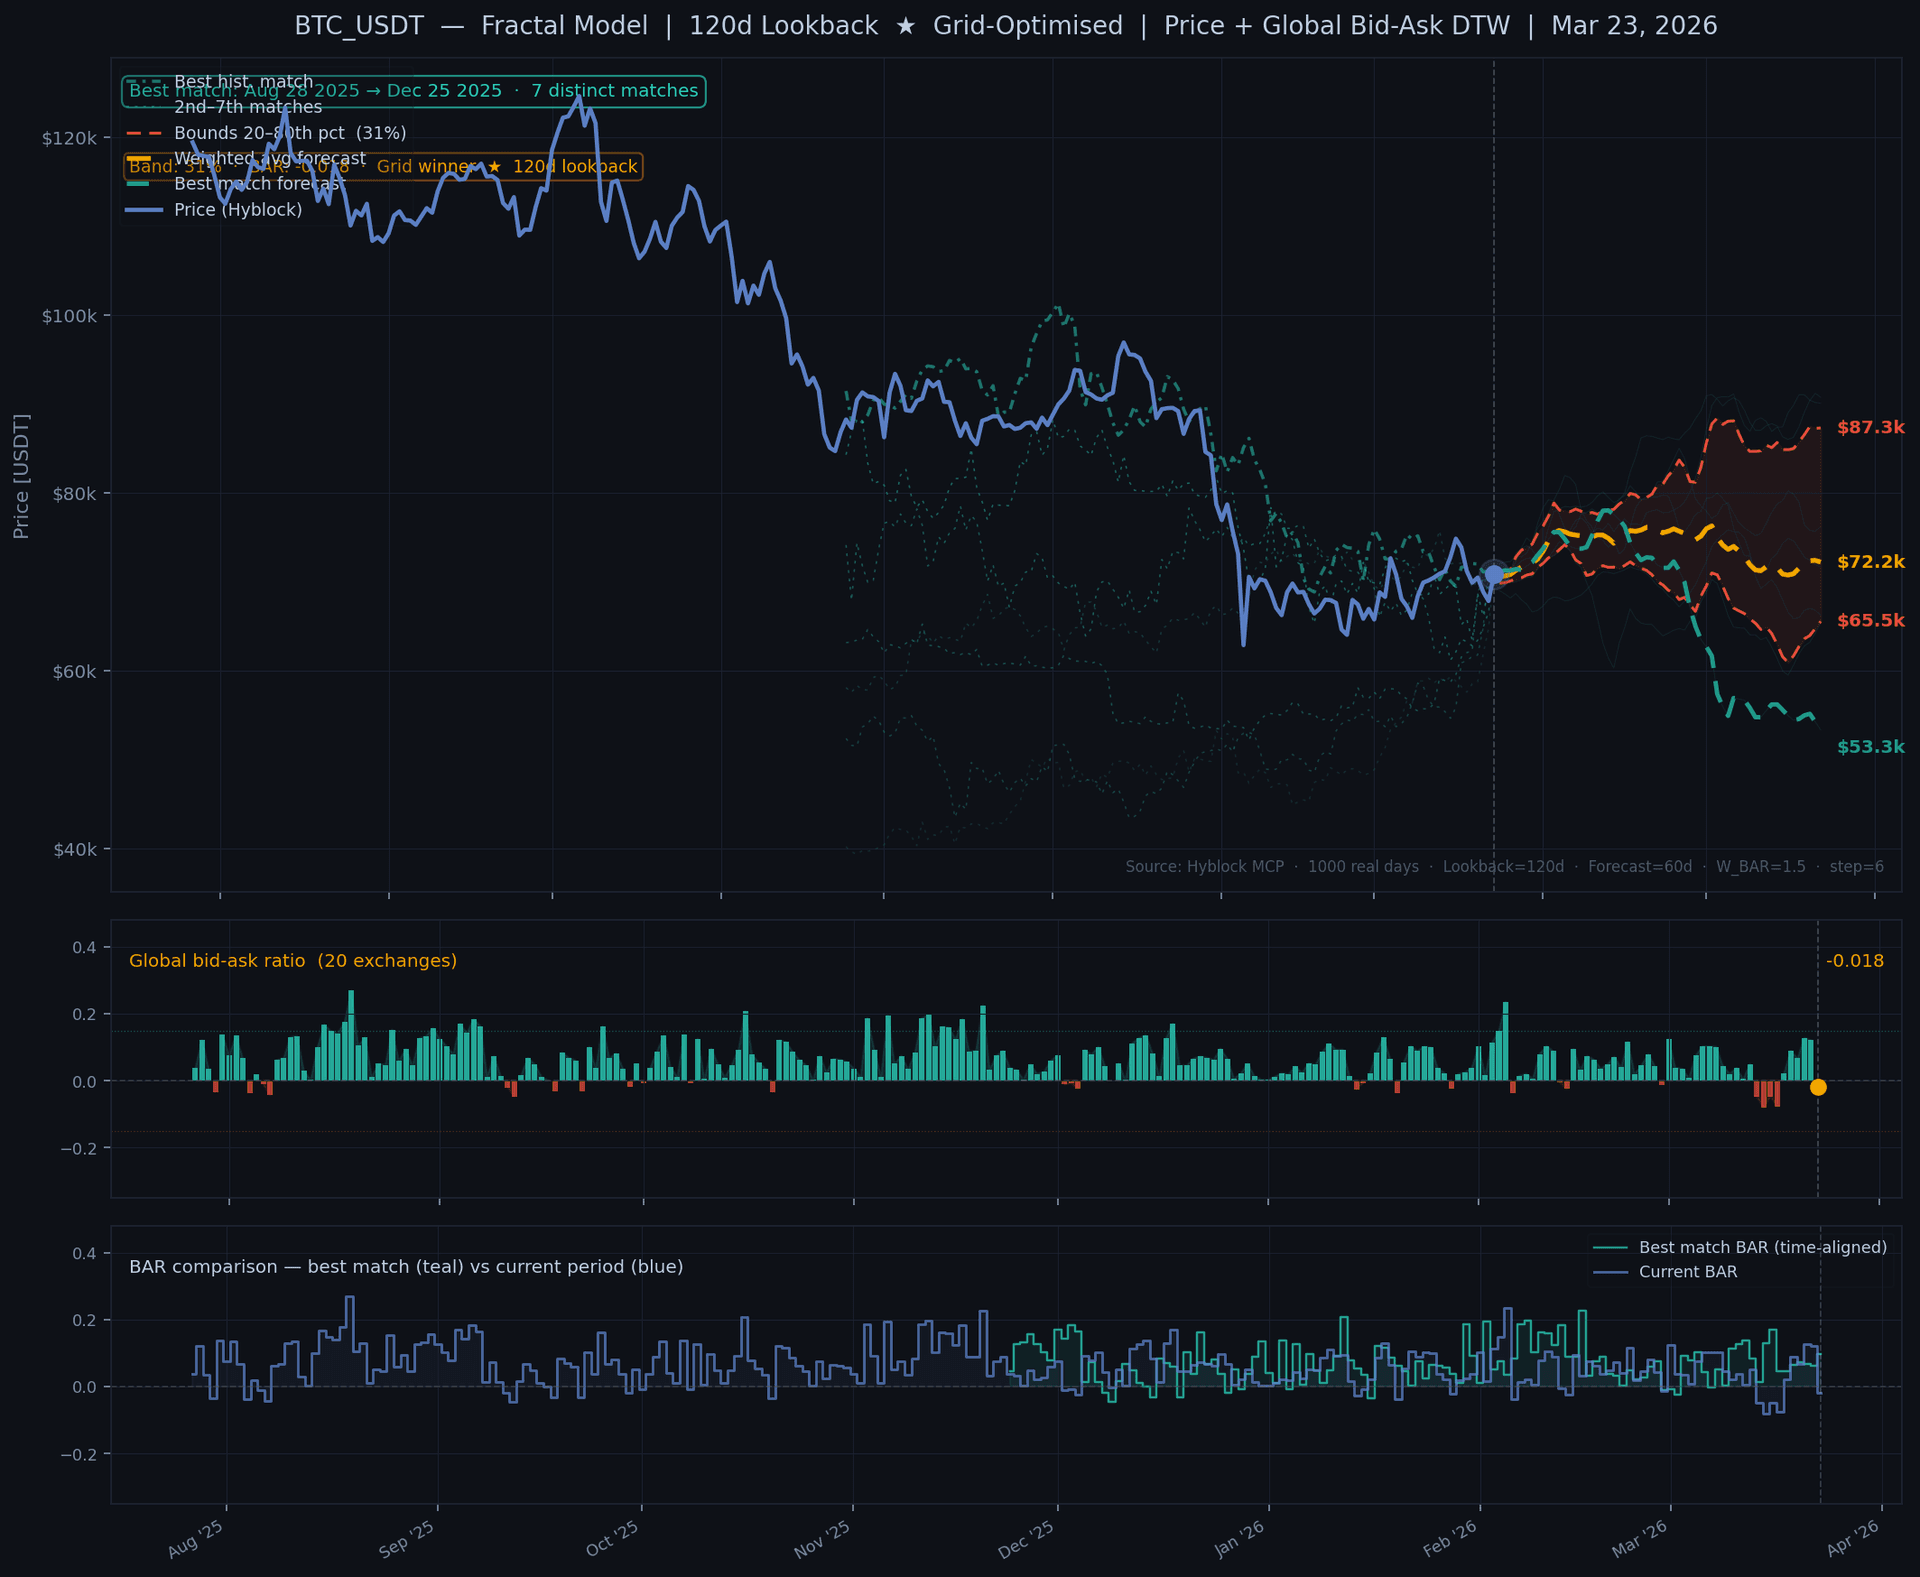Click the chart title starting with BTC_USDT
Image resolution: width=1920 pixels, height=1577 pixels.
1006,26
